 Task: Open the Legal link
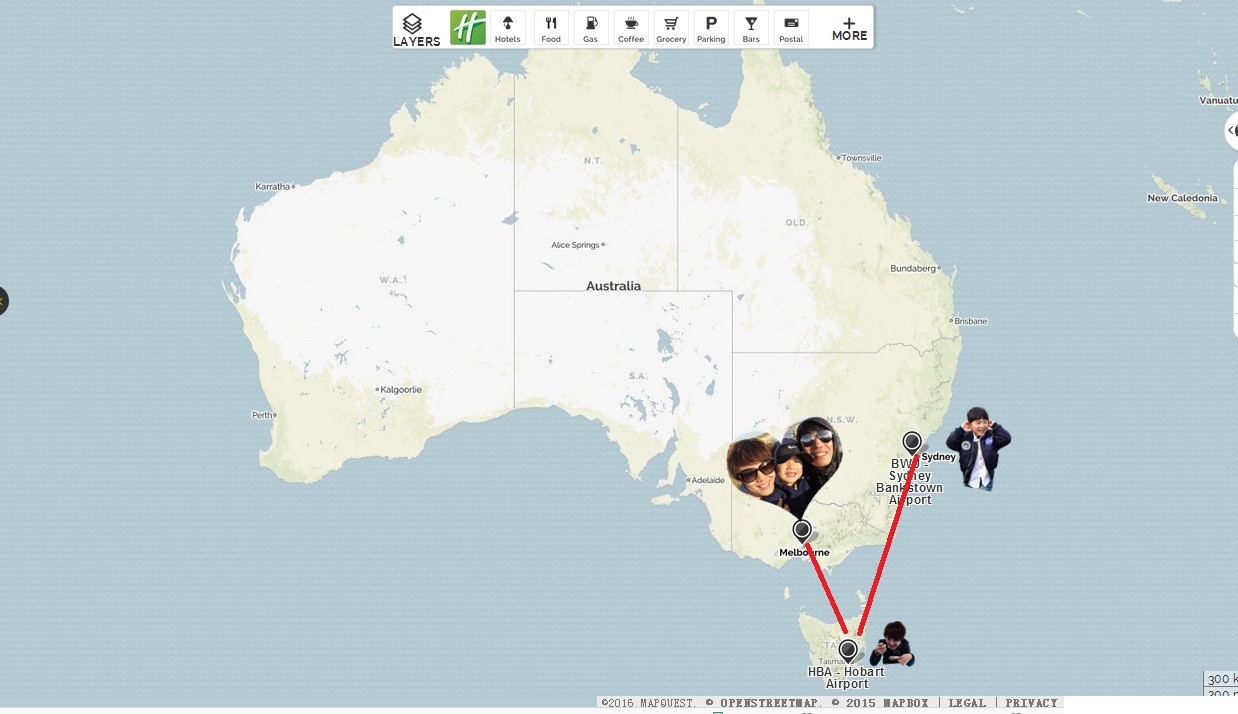coord(966,703)
